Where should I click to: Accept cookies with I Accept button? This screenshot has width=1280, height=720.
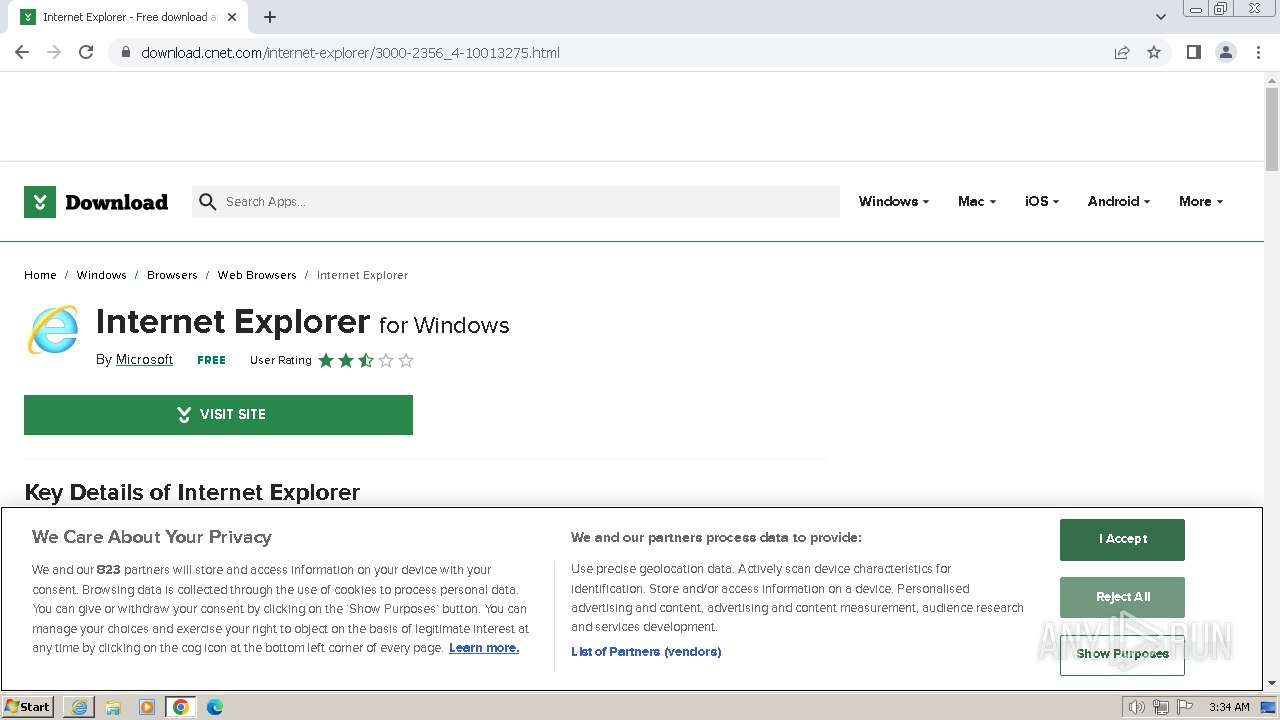point(1122,540)
